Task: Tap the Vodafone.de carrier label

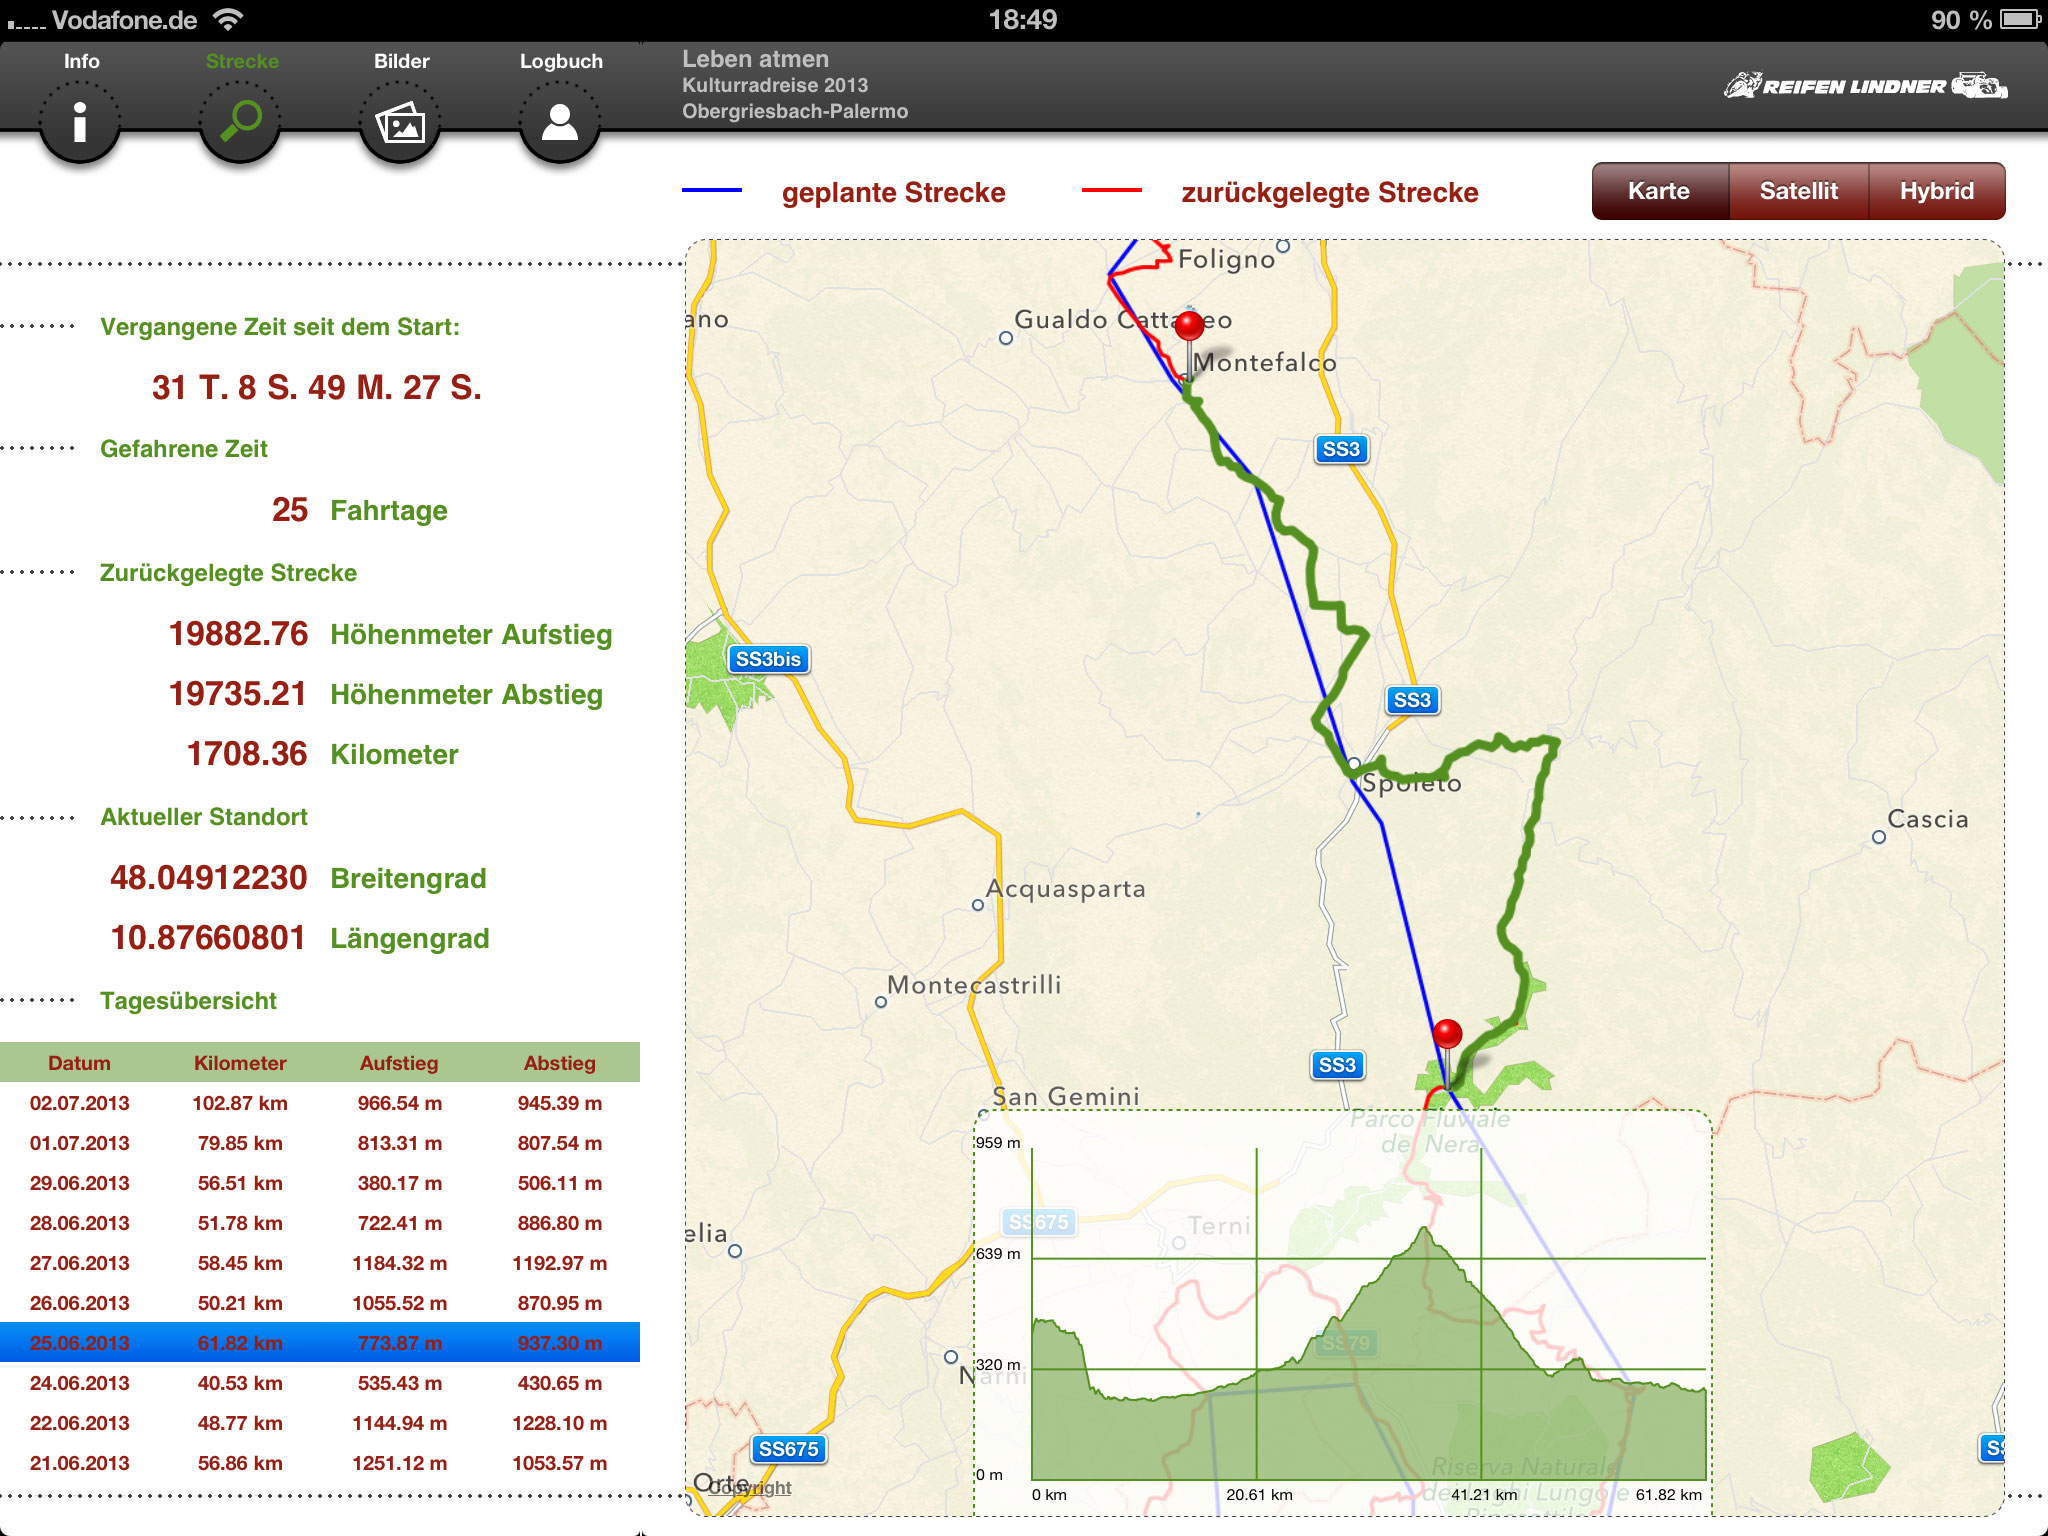Action: (x=124, y=20)
